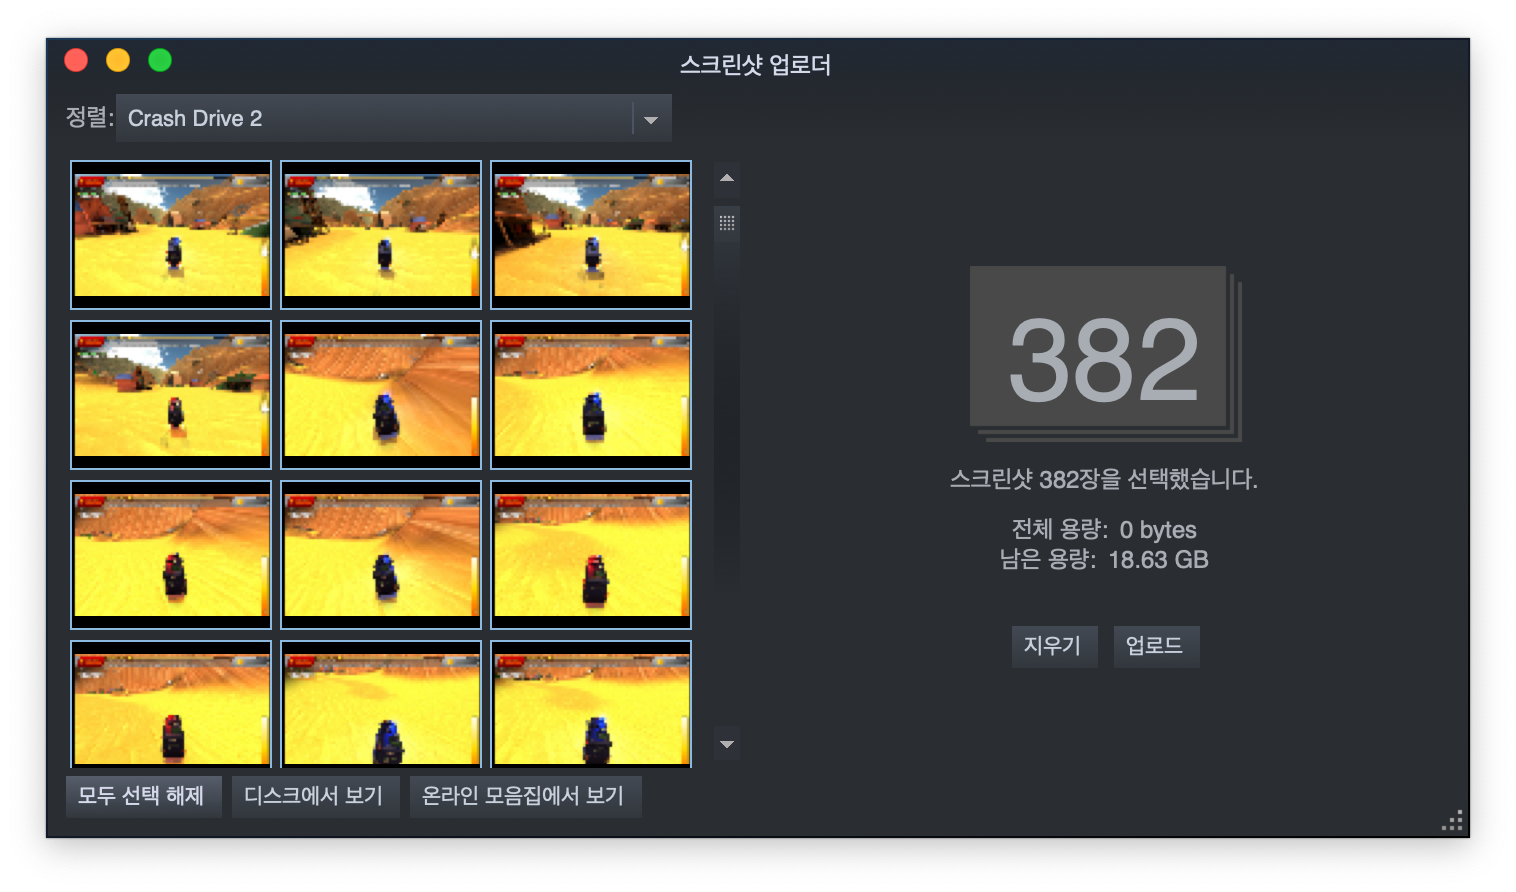The height and width of the screenshot is (892, 1516).
Task: Click the large 382 stacked screenshots preview
Action: pos(1105,353)
